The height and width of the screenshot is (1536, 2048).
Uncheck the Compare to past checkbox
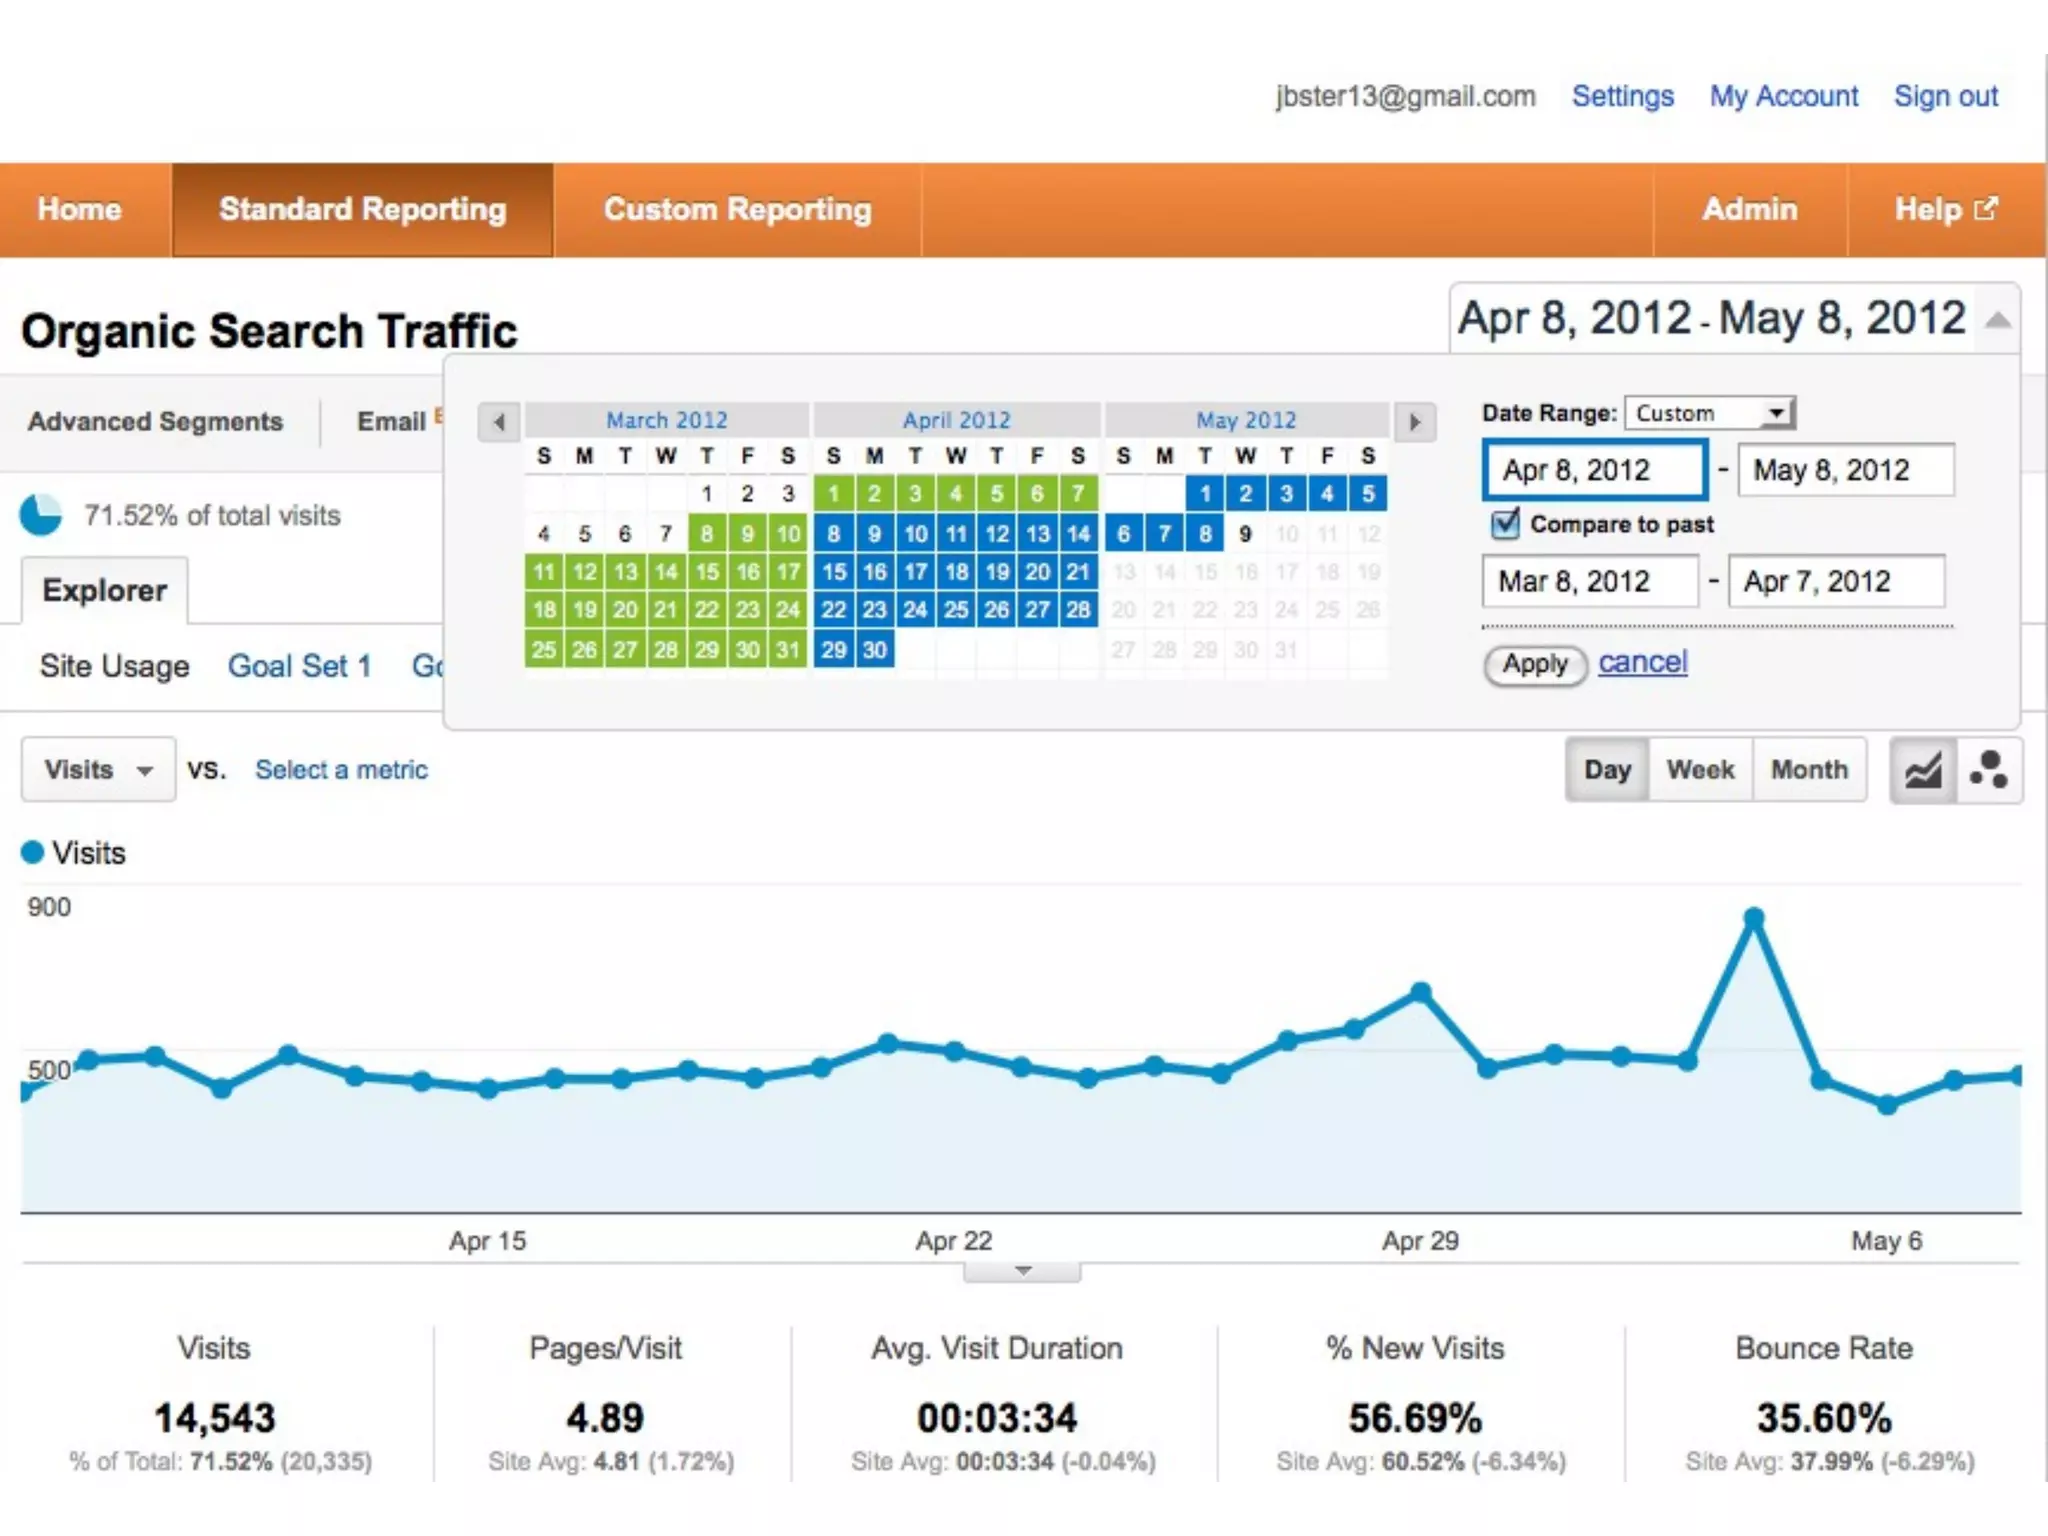[x=1505, y=524]
